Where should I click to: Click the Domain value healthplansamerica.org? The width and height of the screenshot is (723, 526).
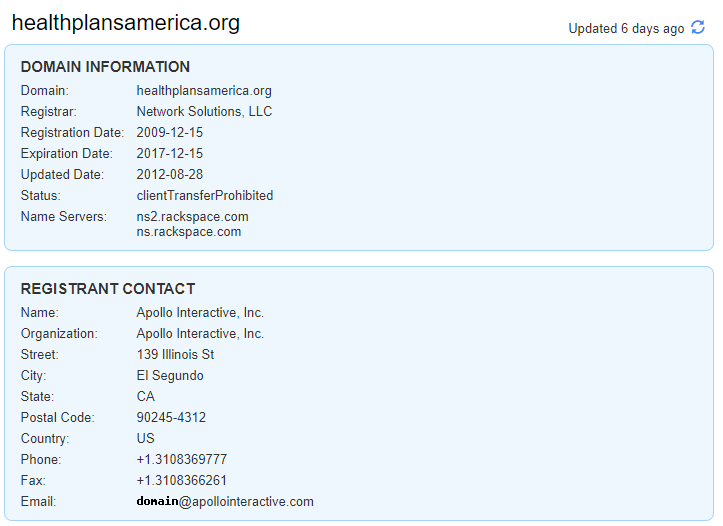pyautogui.click(x=204, y=91)
